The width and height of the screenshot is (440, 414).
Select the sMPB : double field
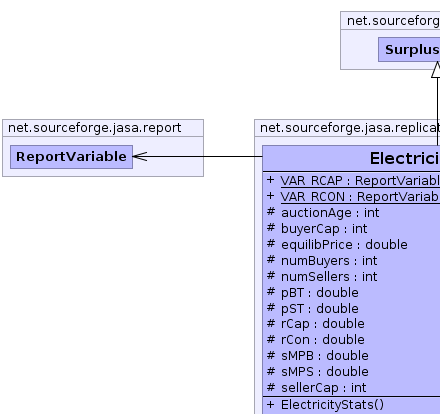(x=318, y=356)
